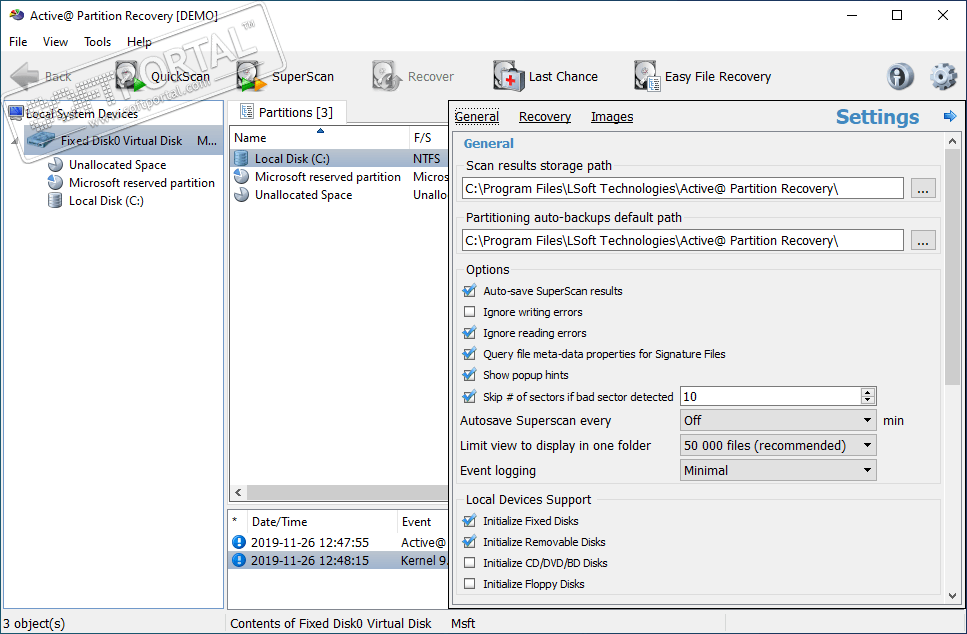This screenshot has height=634, width=967.
Task: Open Event logging dropdown
Action: click(x=778, y=471)
